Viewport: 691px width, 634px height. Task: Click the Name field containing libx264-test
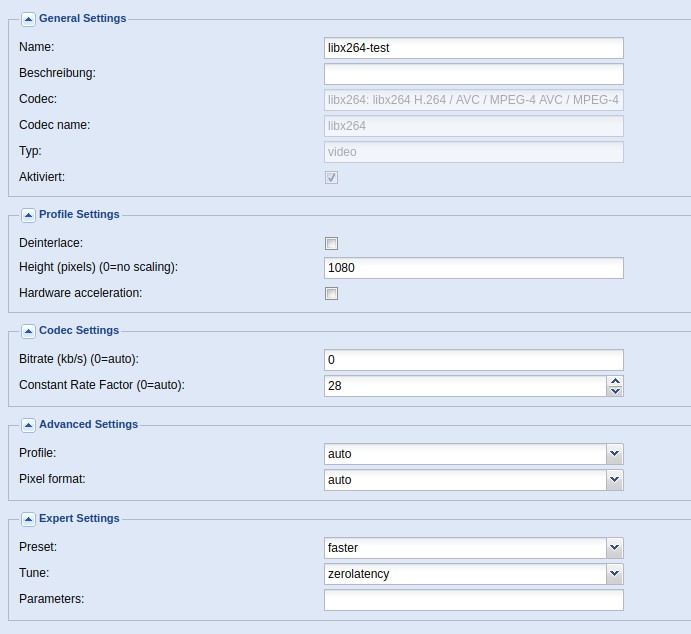(474, 48)
